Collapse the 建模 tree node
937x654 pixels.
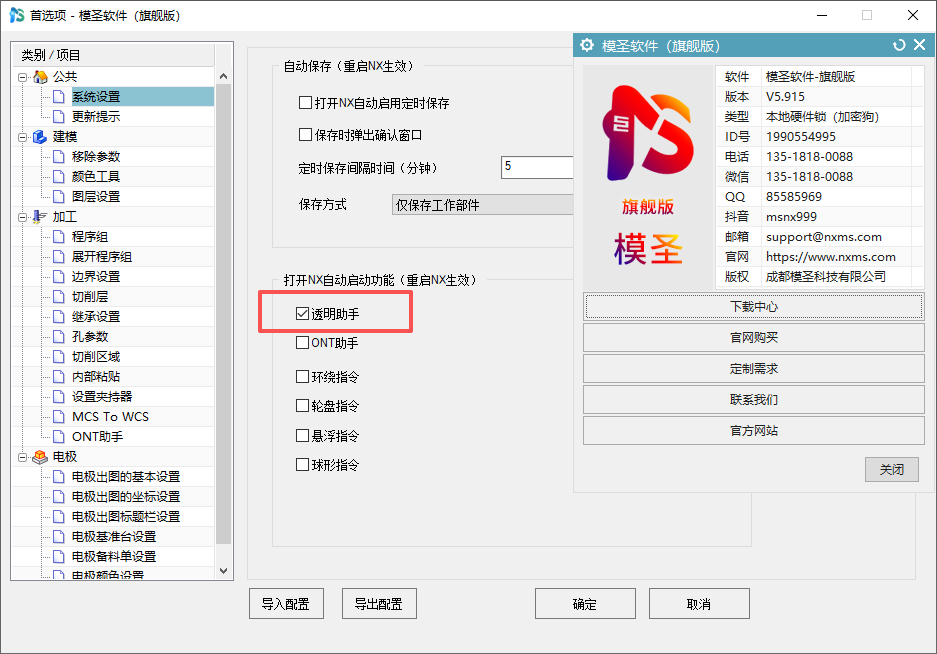(22, 137)
